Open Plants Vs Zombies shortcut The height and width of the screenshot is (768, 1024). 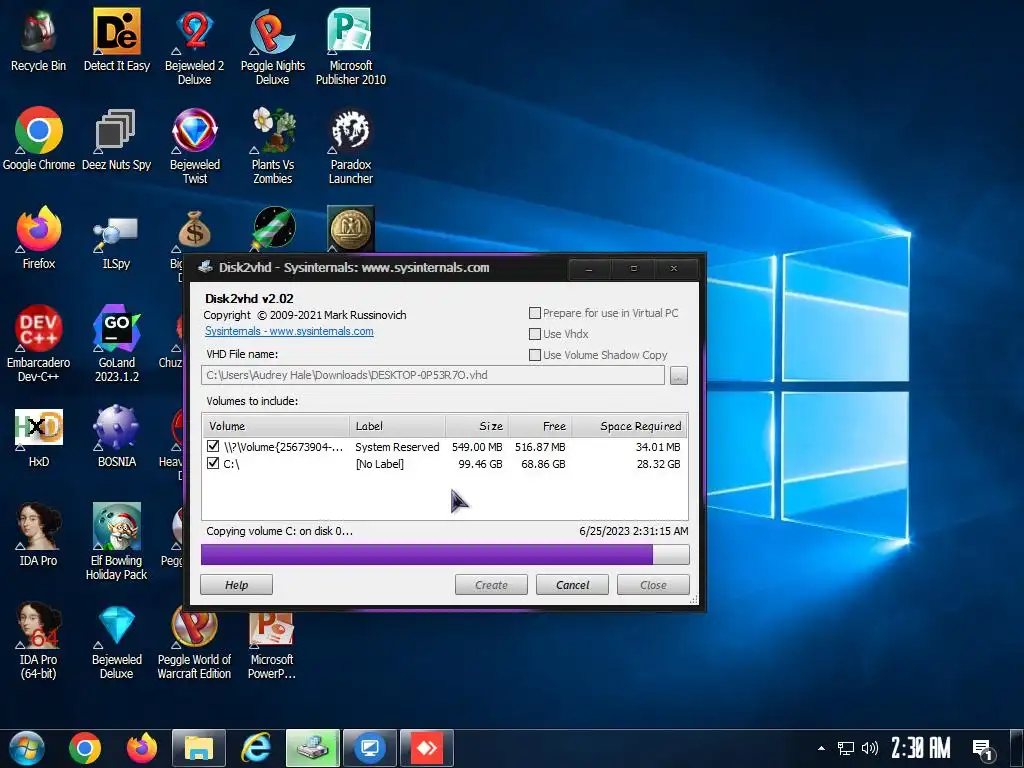pyautogui.click(x=272, y=146)
